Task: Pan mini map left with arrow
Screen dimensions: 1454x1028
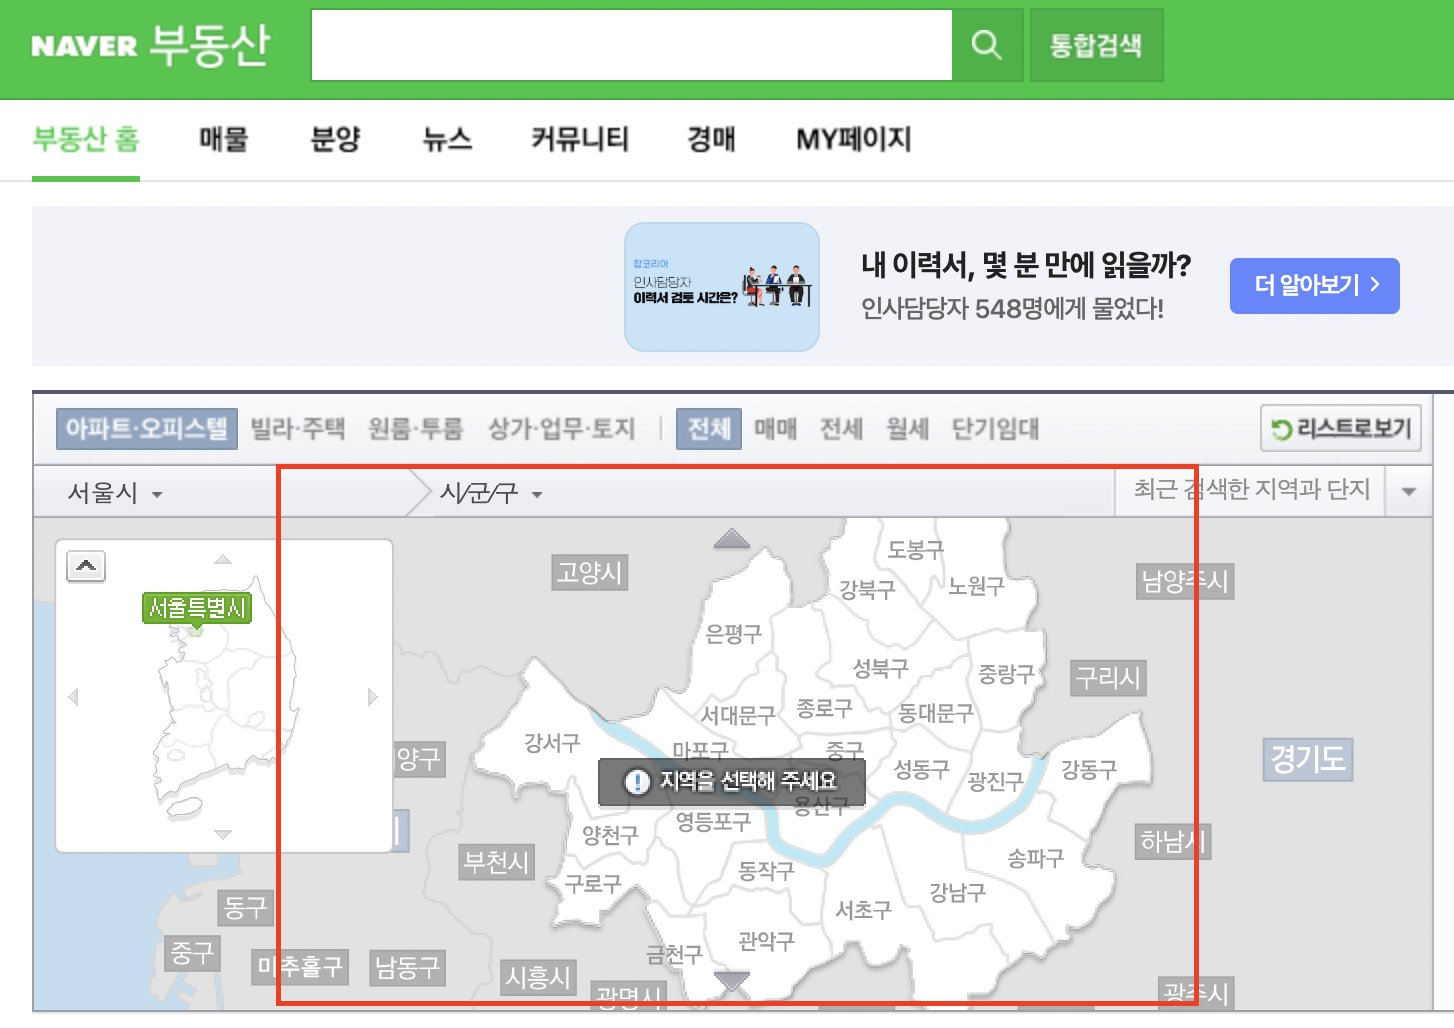Action: pyautogui.click(x=73, y=697)
